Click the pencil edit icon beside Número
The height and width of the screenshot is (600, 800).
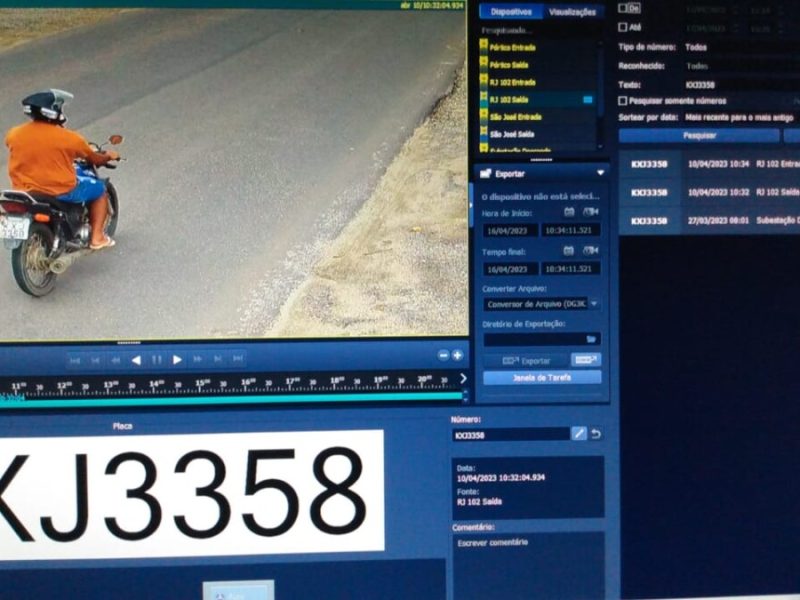point(579,433)
